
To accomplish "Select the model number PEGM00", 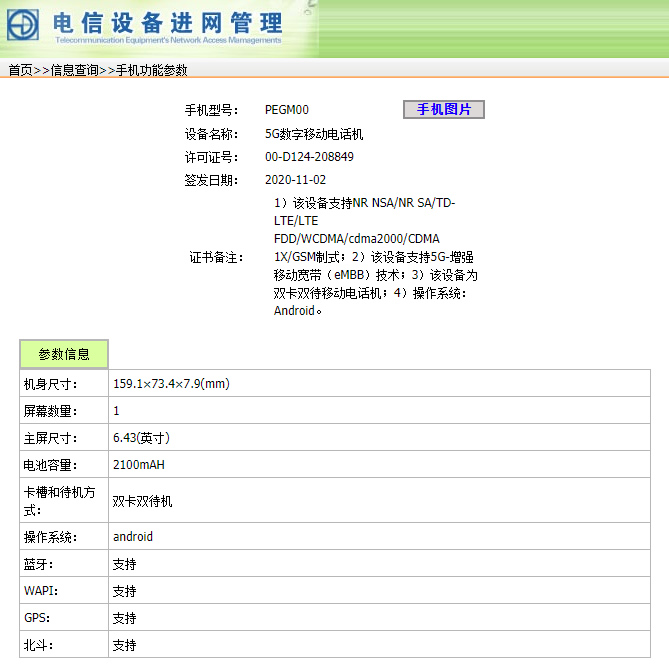I will coord(287,110).
